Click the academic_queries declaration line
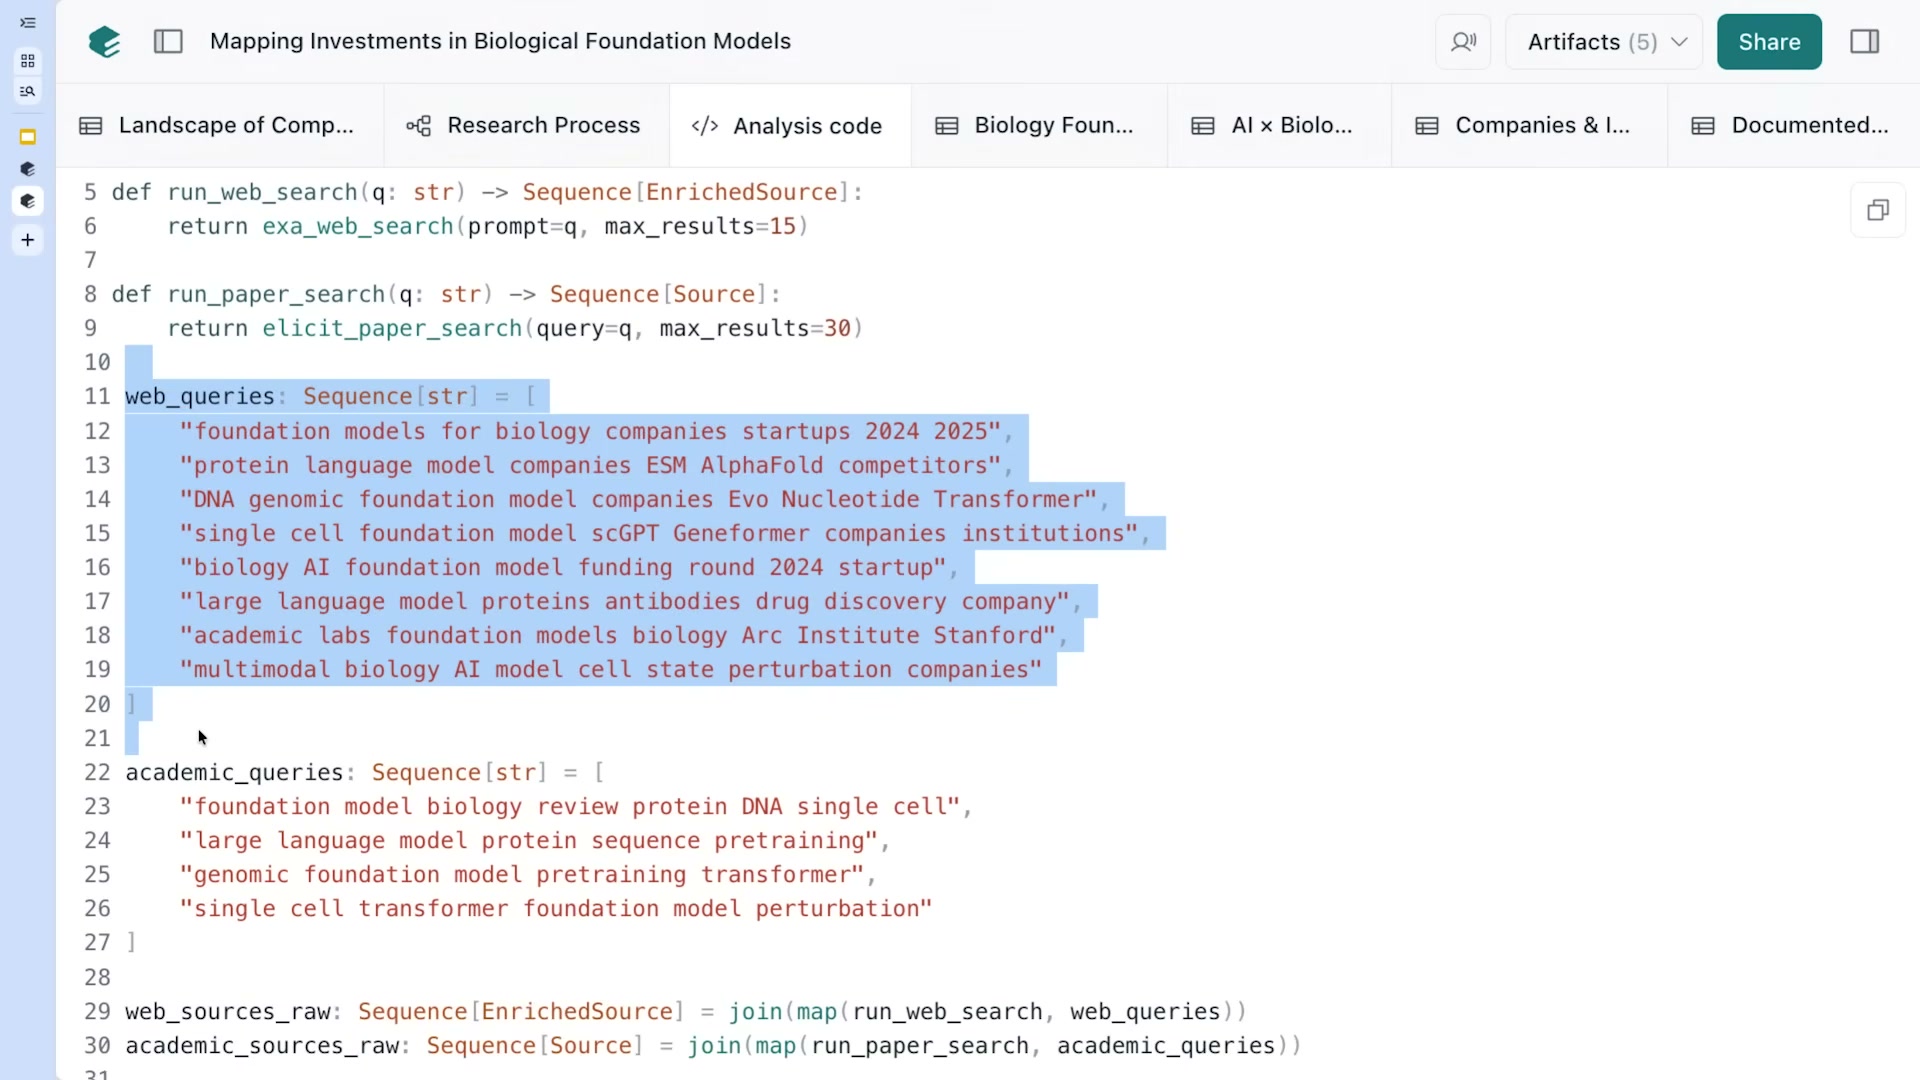 click(x=365, y=772)
